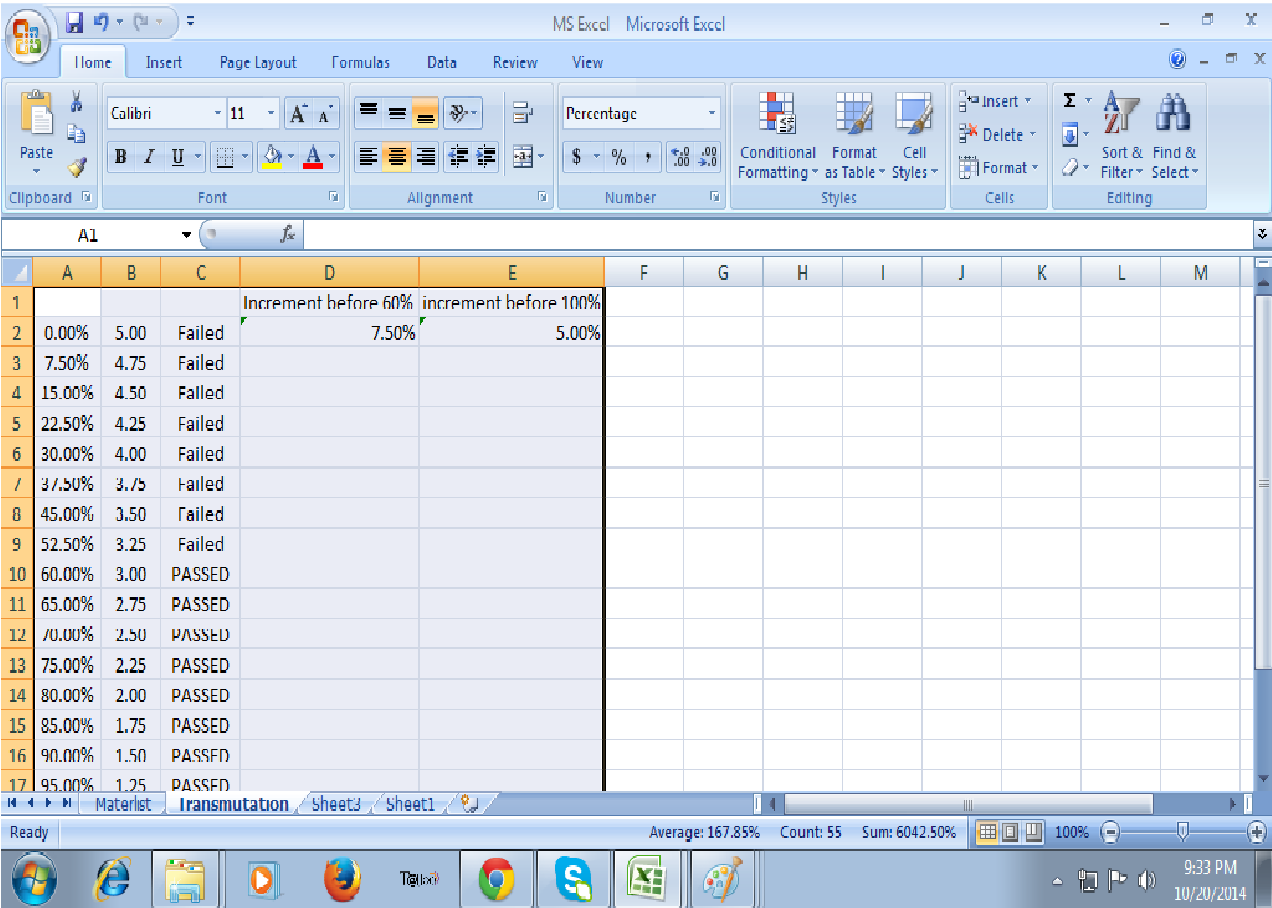Expand the Name Box dropdown arrow
The width and height of the screenshot is (1272, 908).
tap(186, 235)
